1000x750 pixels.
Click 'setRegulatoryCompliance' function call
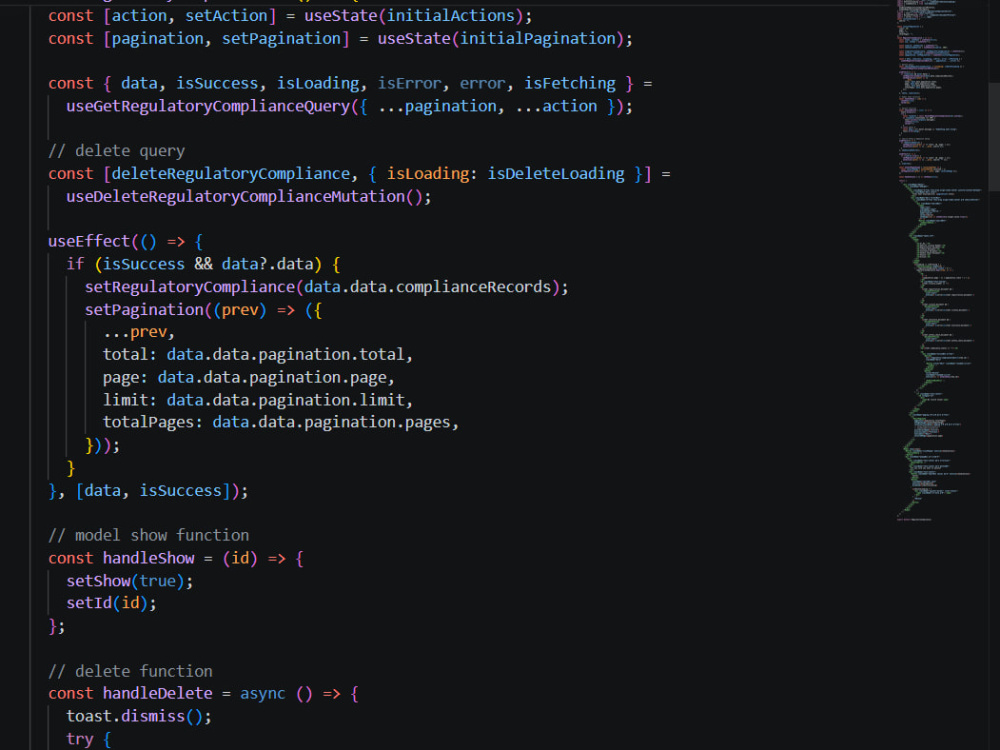190,287
